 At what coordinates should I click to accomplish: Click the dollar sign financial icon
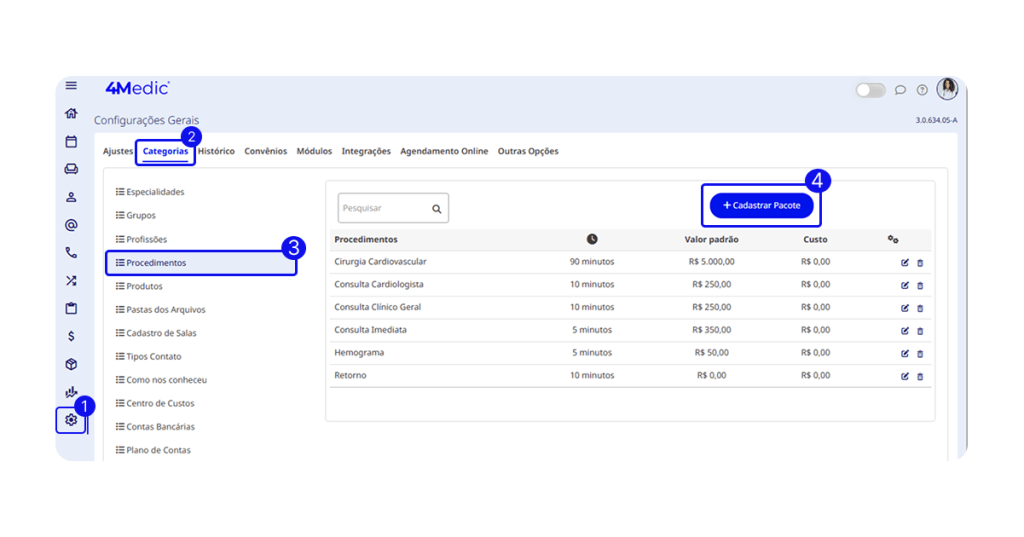click(71, 336)
